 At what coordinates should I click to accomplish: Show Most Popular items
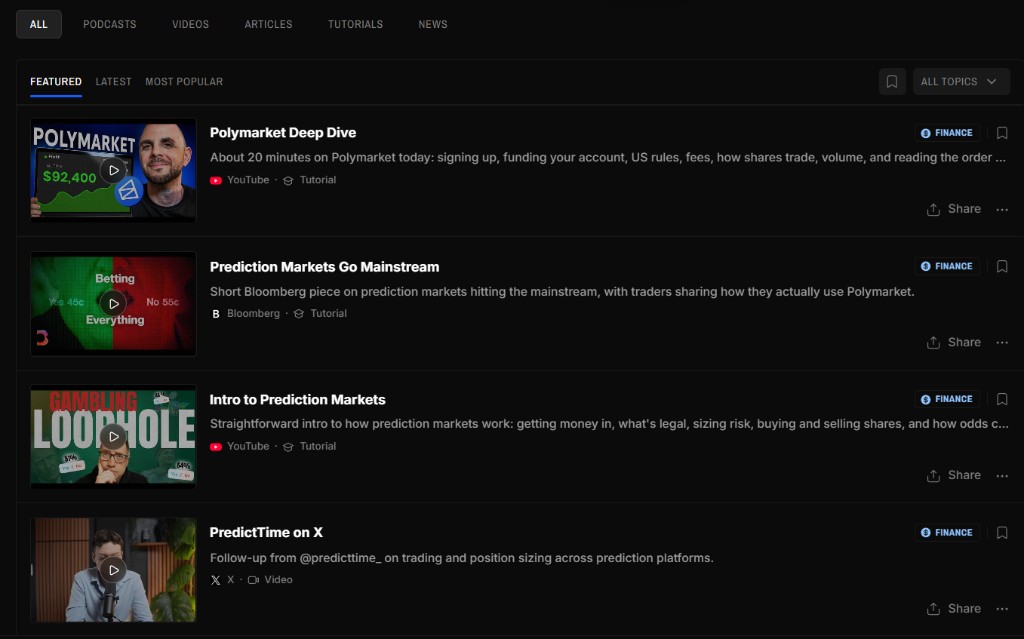click(x=184, y=82)
